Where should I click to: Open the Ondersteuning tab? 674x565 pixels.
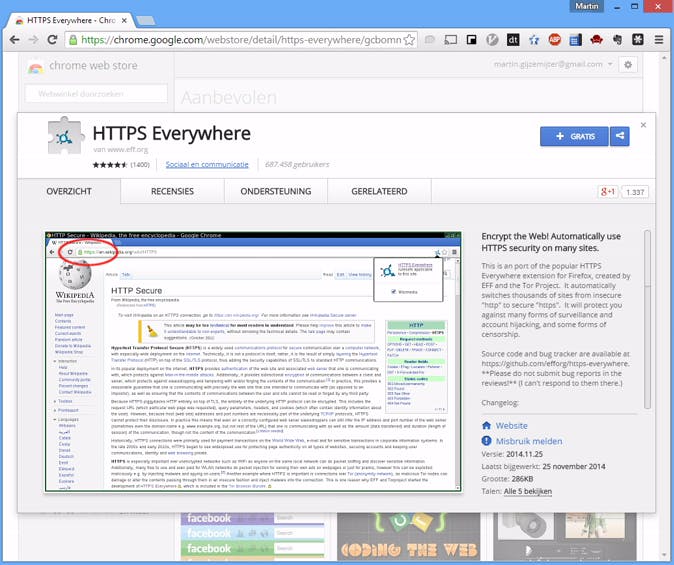276,191
